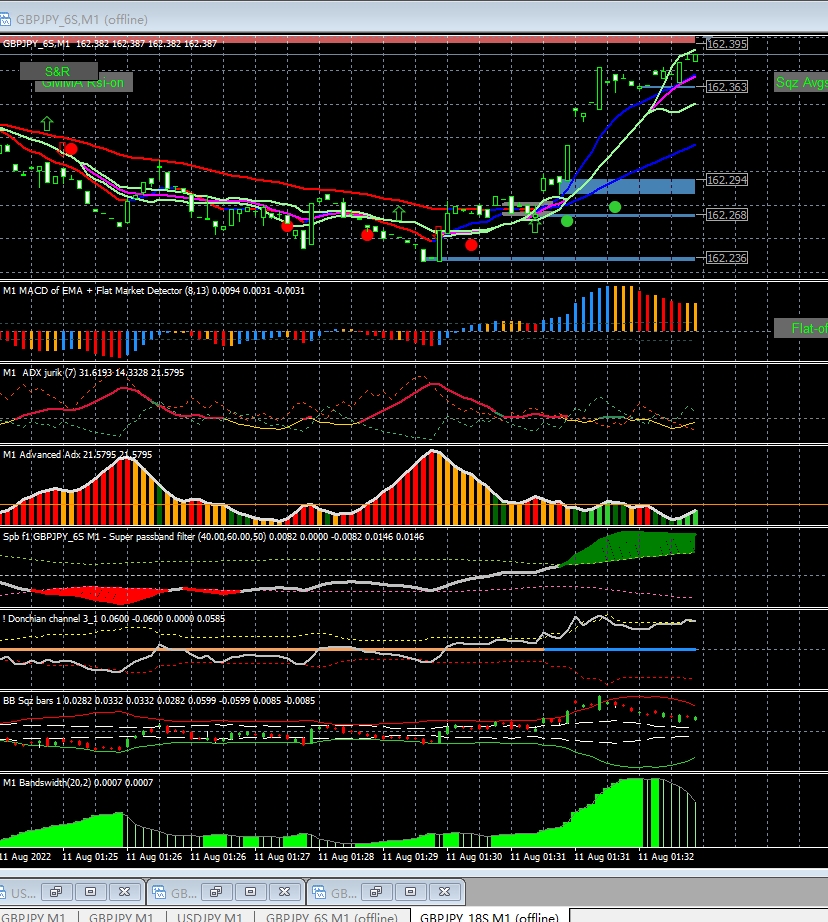
Task: Switch to GBPJPY_18S M1 (offline) tab
Action: click(489, 917)
